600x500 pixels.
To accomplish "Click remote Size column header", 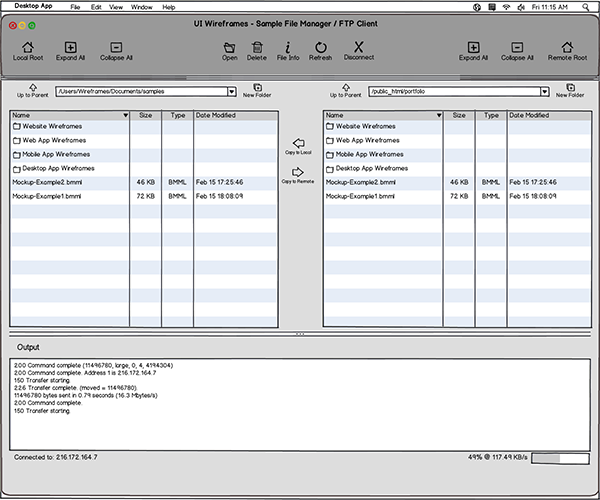I will [459, 115].
